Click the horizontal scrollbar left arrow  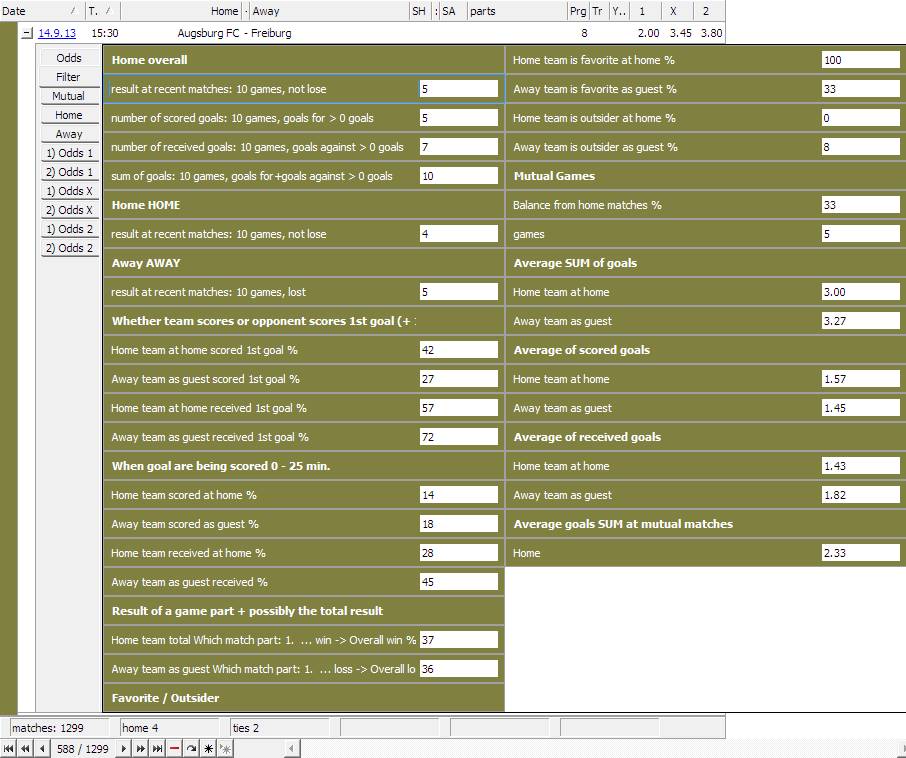coord(292,749)
